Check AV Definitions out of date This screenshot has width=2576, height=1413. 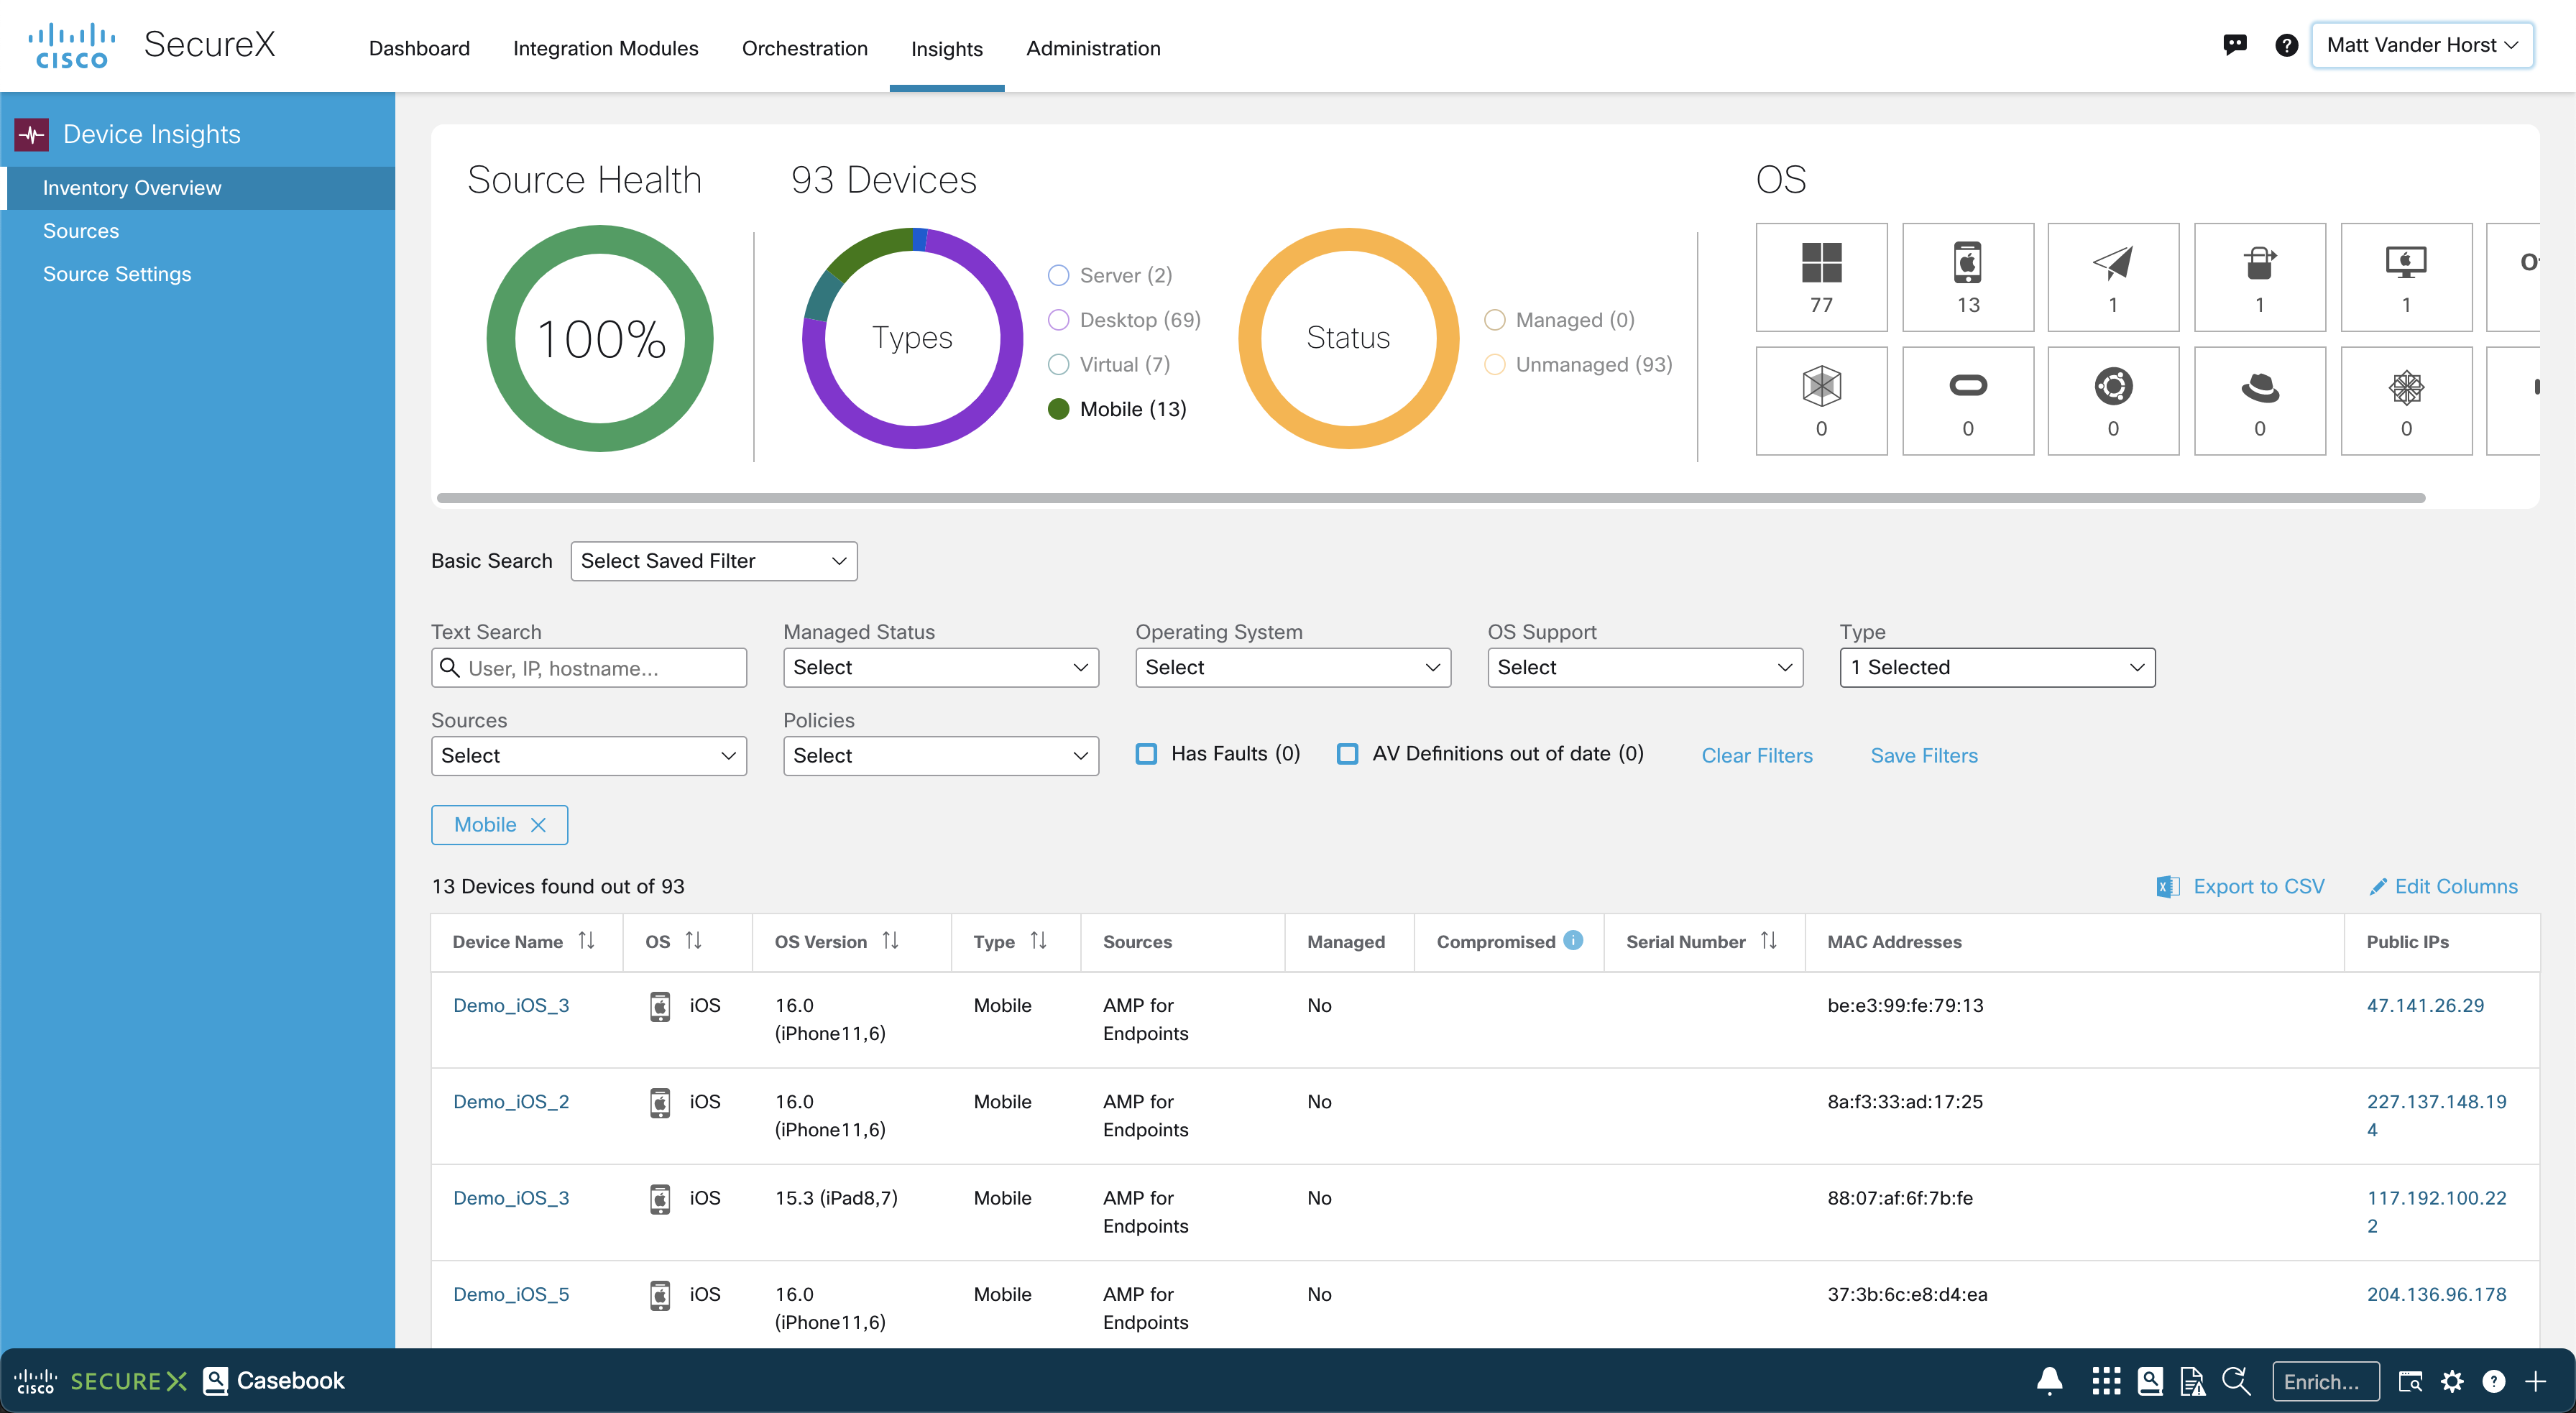click(x=1347, y=754)
